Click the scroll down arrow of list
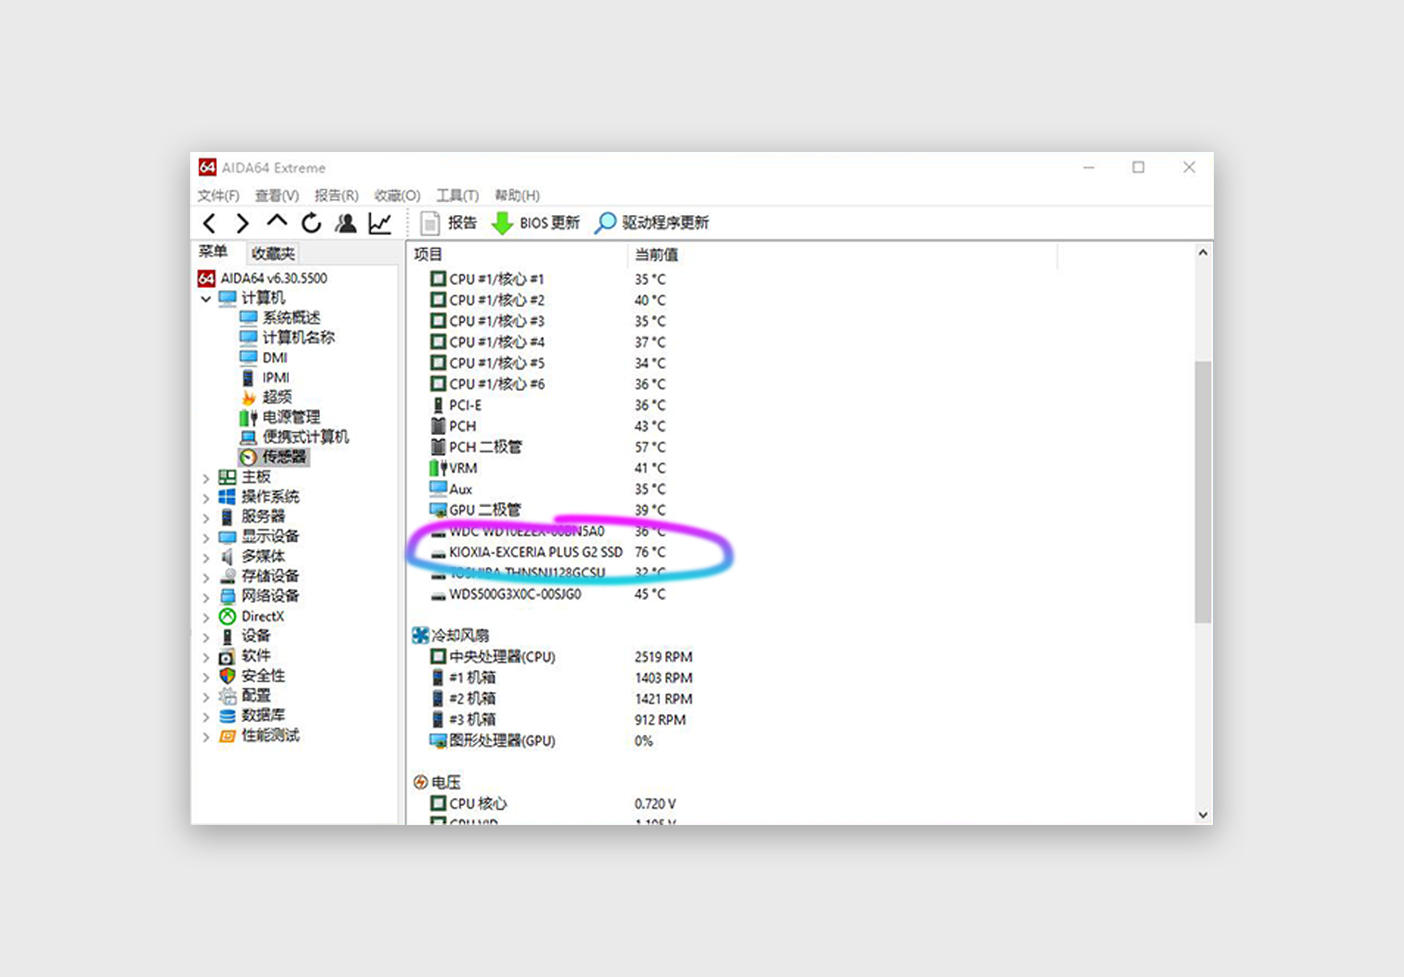The width and height of the screenshot is (1404, 977). (x=1203, y=814)
